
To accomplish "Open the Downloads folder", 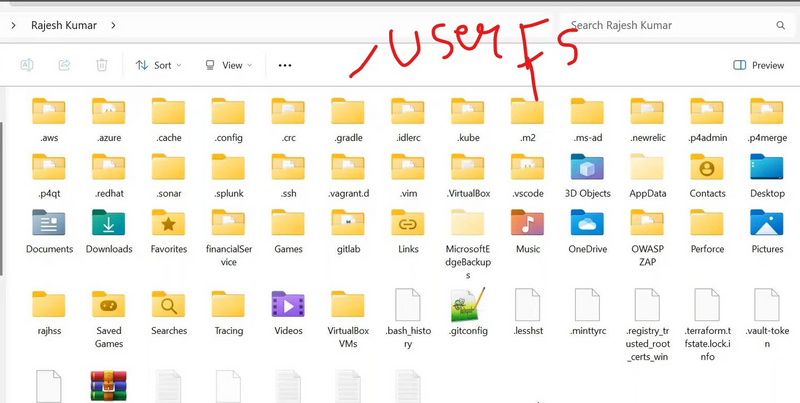I will (109, 225).
